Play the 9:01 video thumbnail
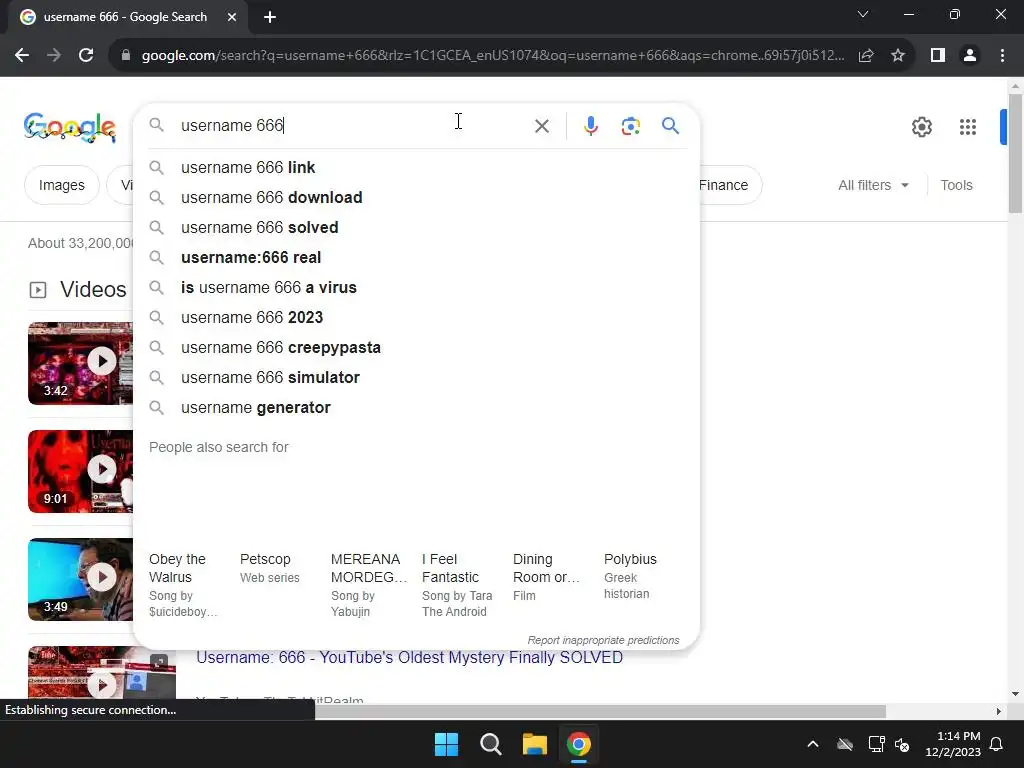This screenshot has height=768, width=1024. [80, 472]
